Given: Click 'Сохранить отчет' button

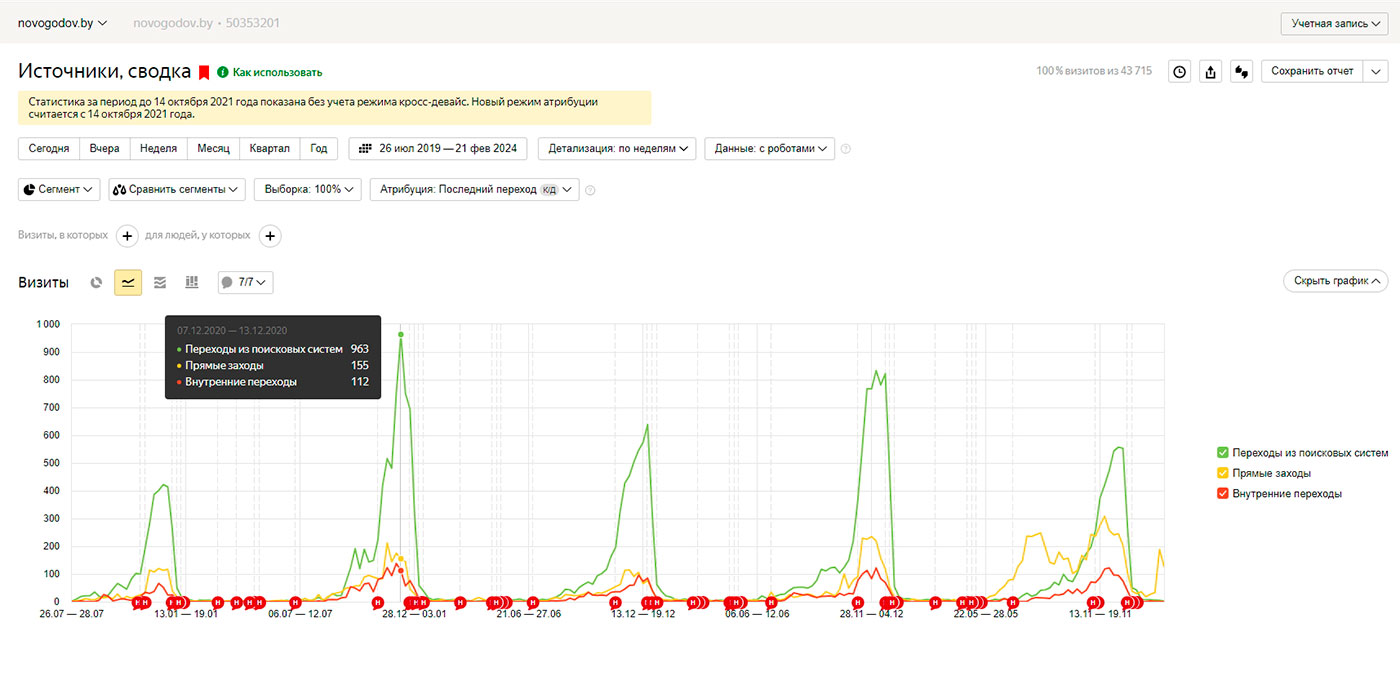Looking at the screenshot, I should 1313,71.
